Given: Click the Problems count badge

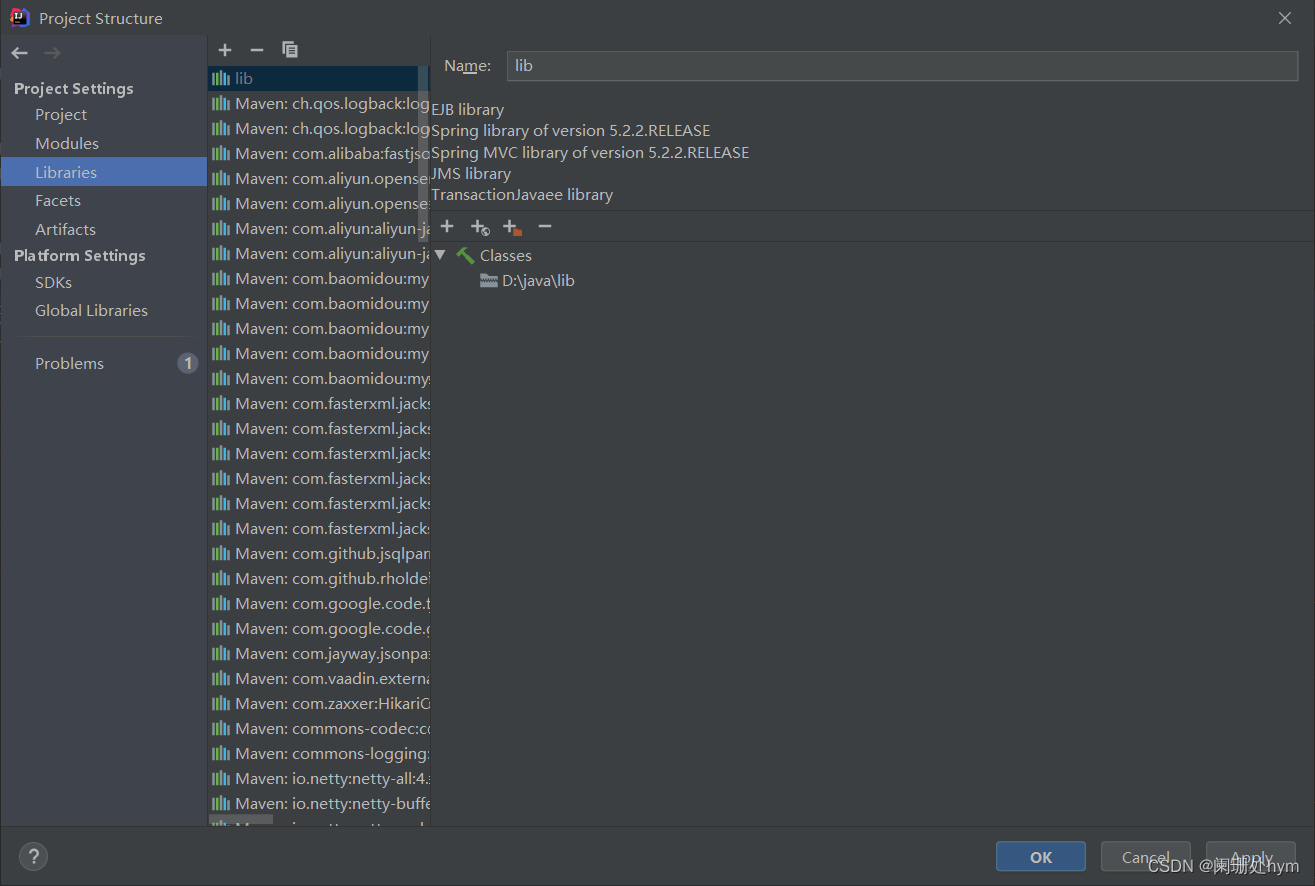Looking at the screenshot, I should [188, 363].
